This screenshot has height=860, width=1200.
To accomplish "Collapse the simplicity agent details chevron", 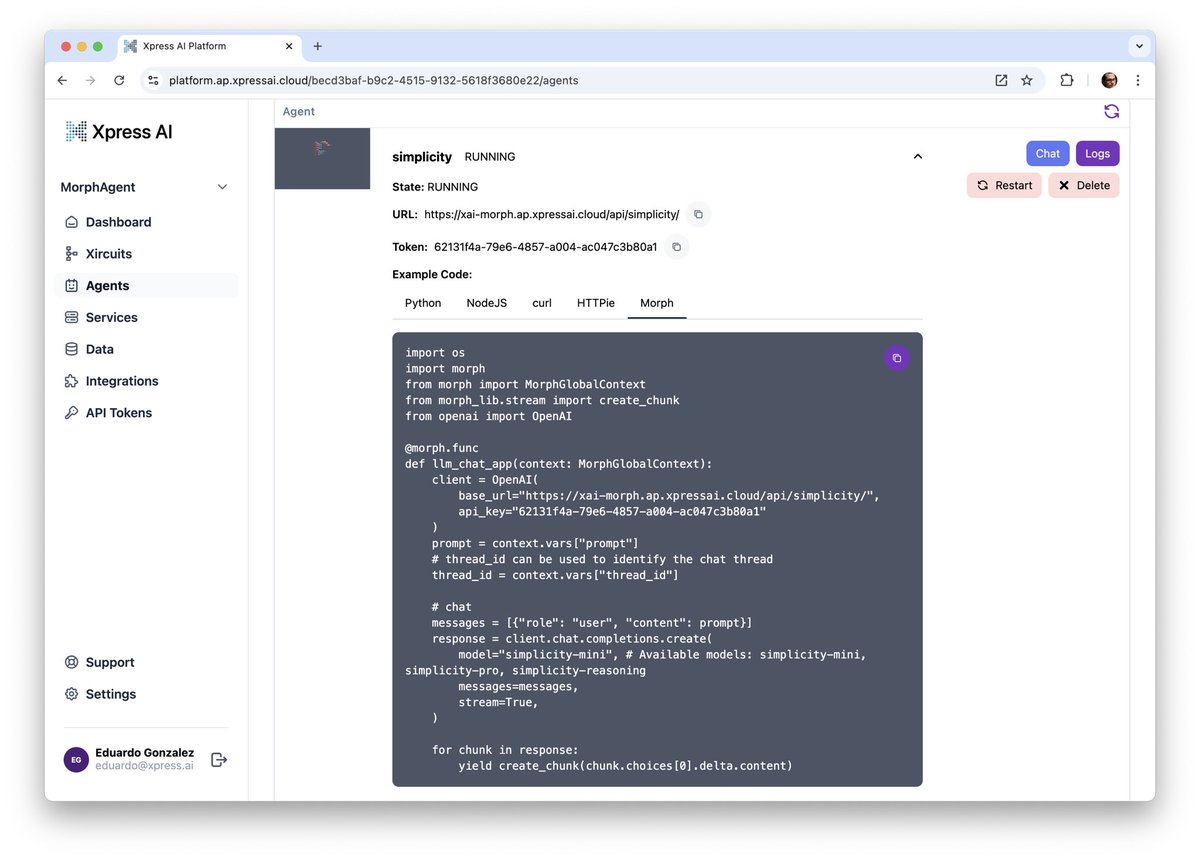I will pos(918,156).
